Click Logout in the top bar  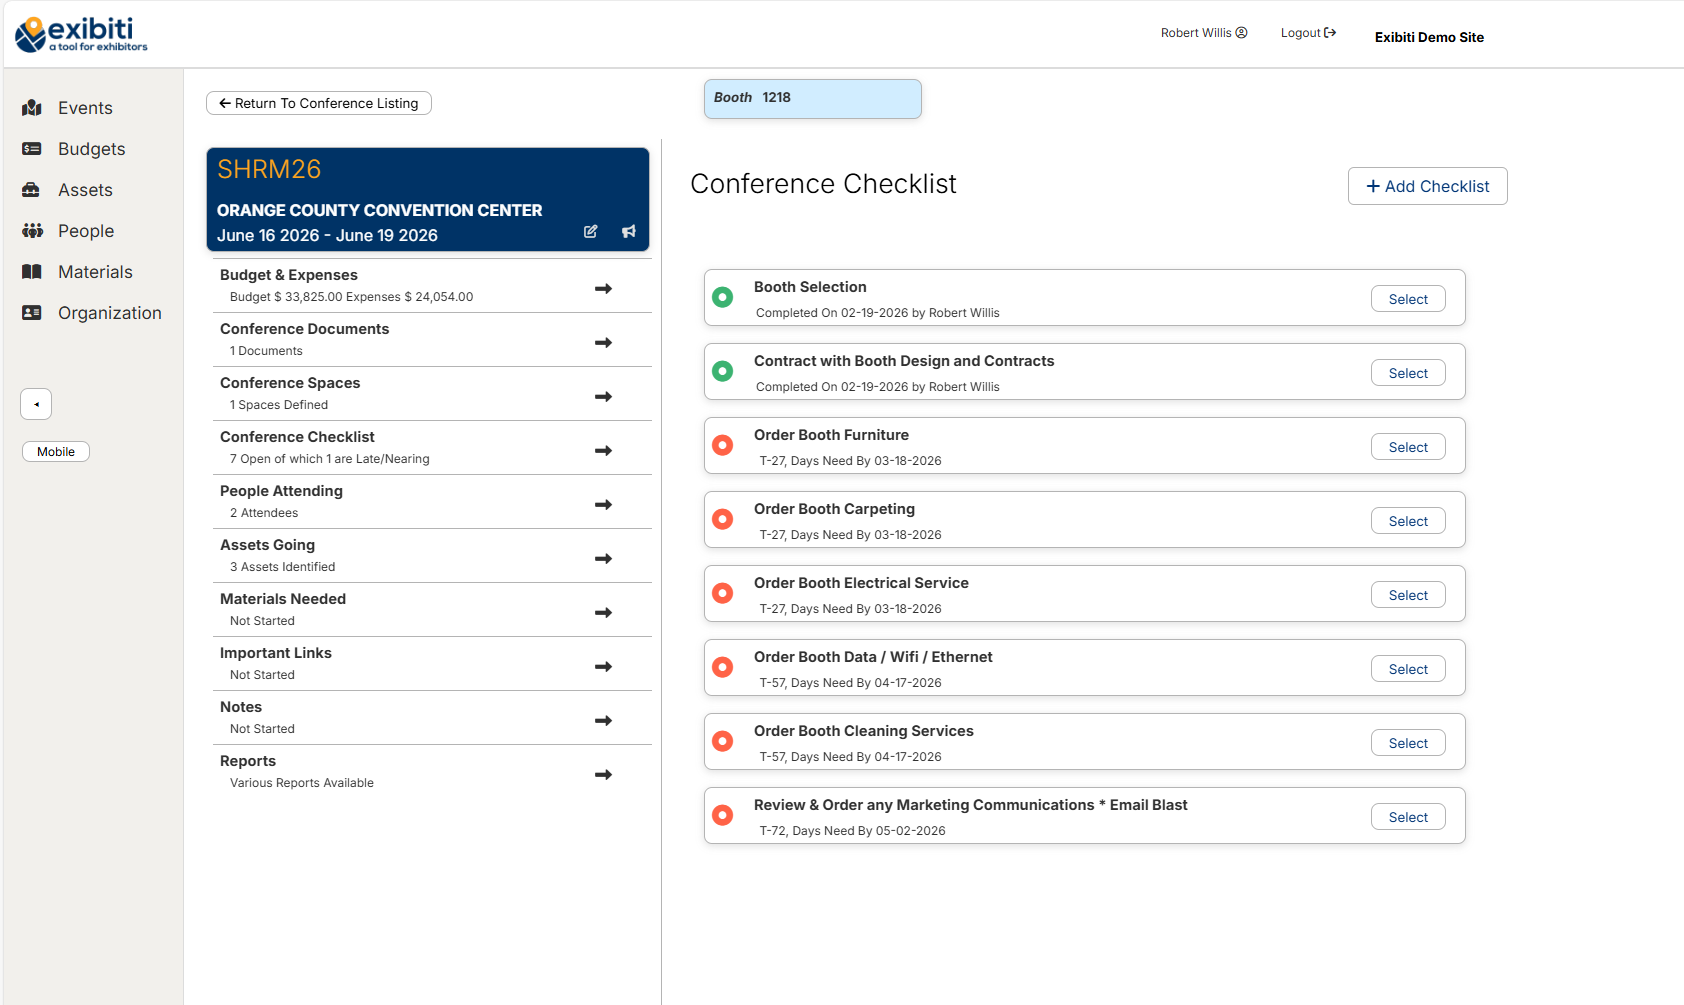pyautogui.click(x=1307, y=32)
